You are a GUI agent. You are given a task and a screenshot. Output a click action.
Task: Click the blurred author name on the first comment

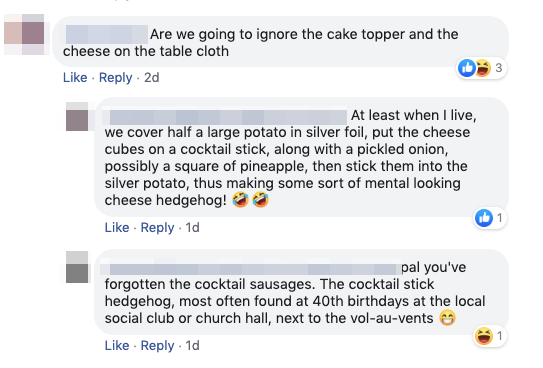[x=107, y=34]
